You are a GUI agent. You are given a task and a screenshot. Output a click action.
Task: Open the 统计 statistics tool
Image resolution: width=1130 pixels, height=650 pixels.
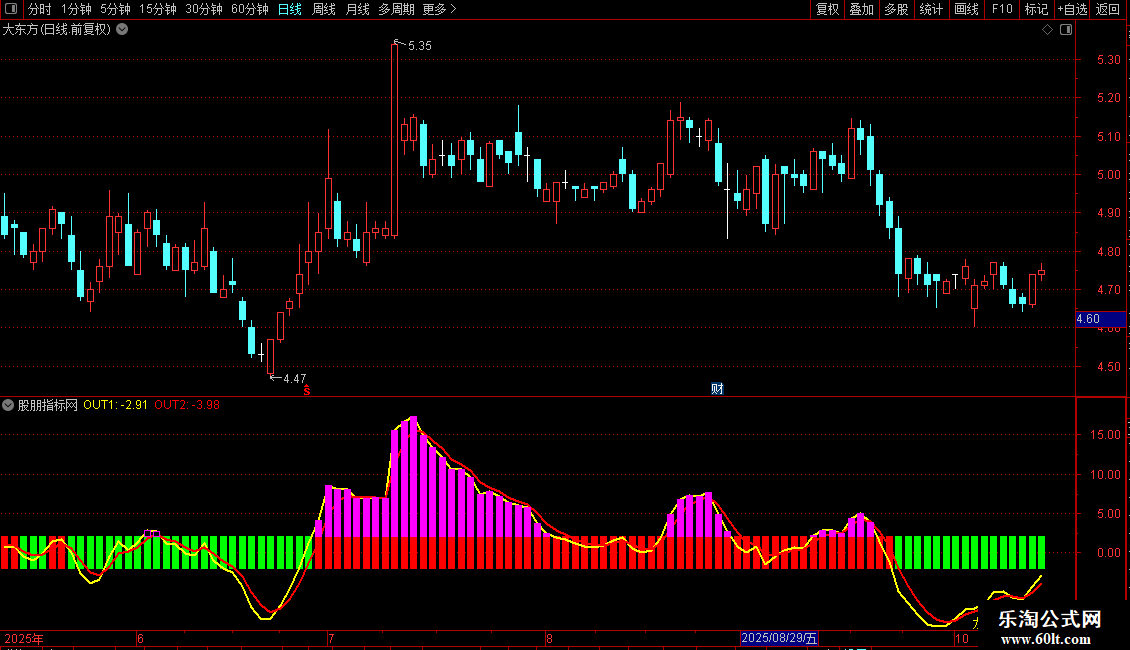tap(931, 9)
